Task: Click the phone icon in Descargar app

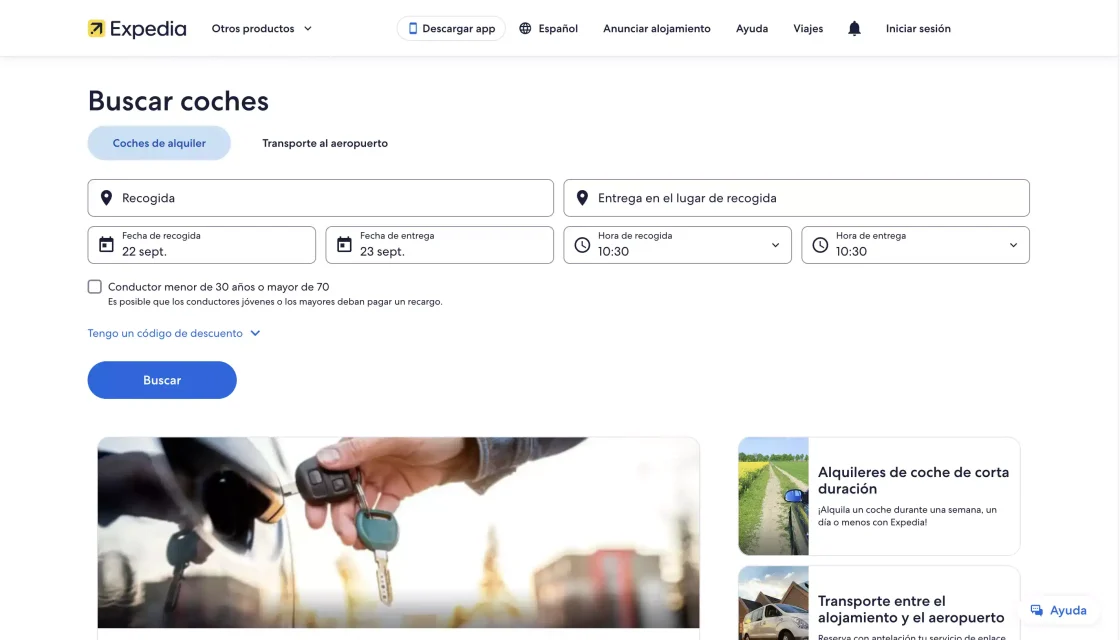Action: [413, 29]
